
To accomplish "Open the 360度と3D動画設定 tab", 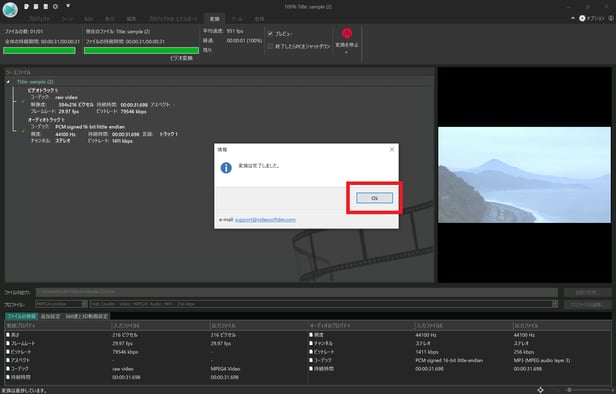I will pos(86,316).
